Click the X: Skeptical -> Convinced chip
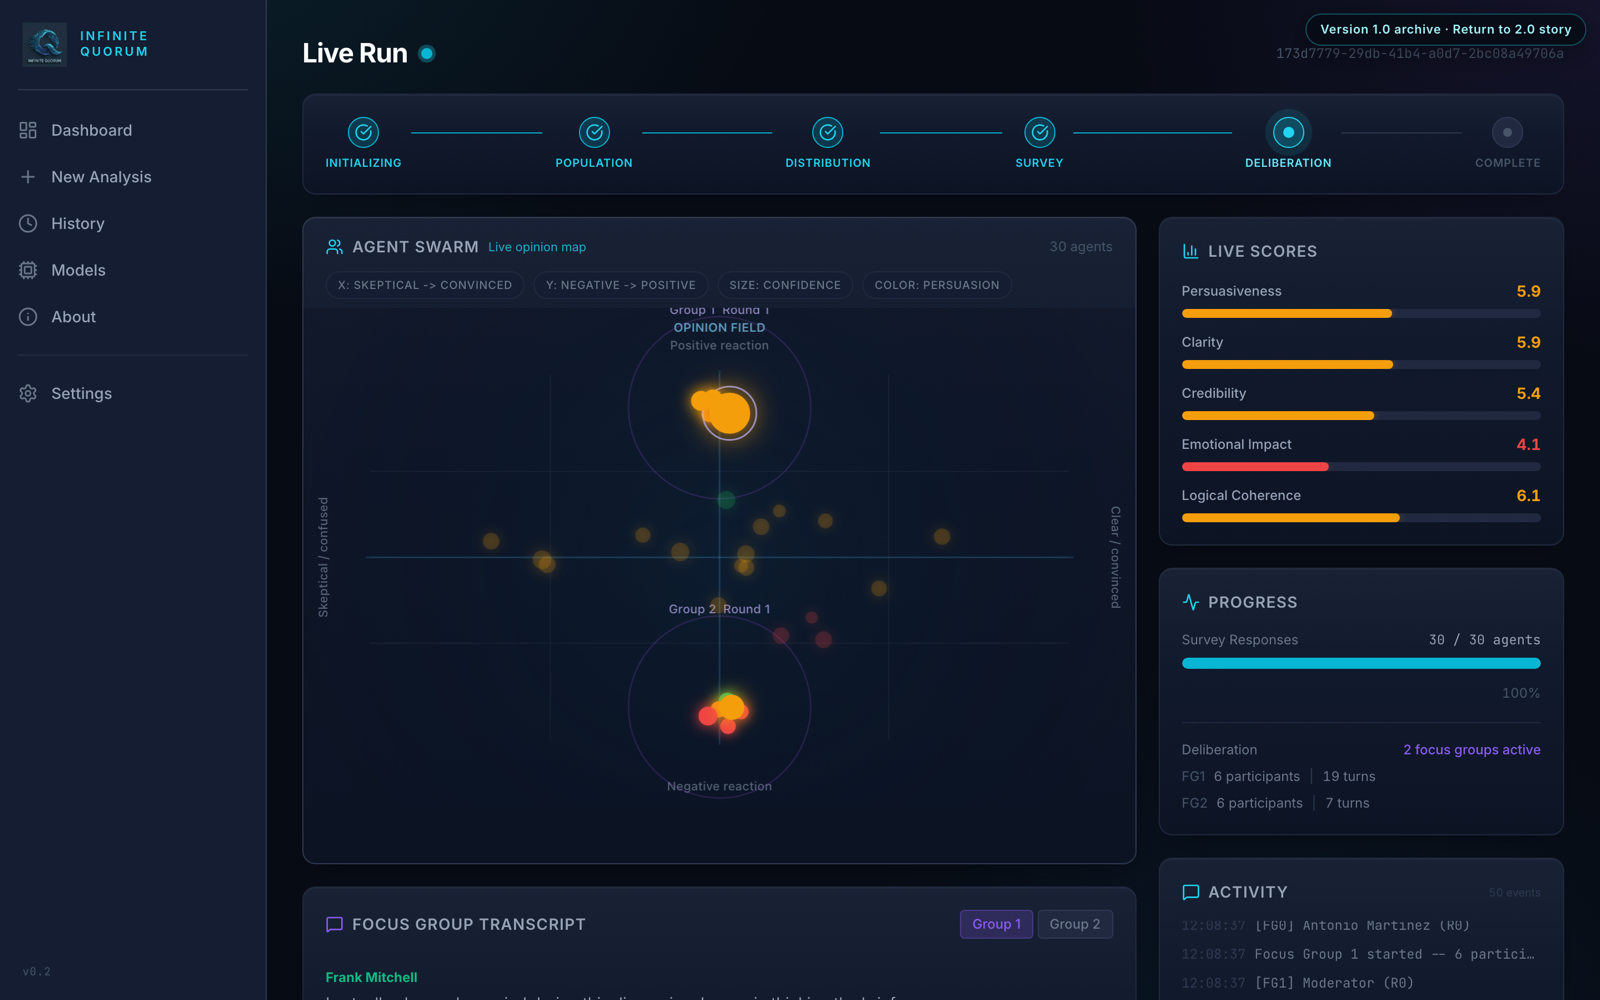The width and height of the screenshot is (1600, 1000). point(425,285)
